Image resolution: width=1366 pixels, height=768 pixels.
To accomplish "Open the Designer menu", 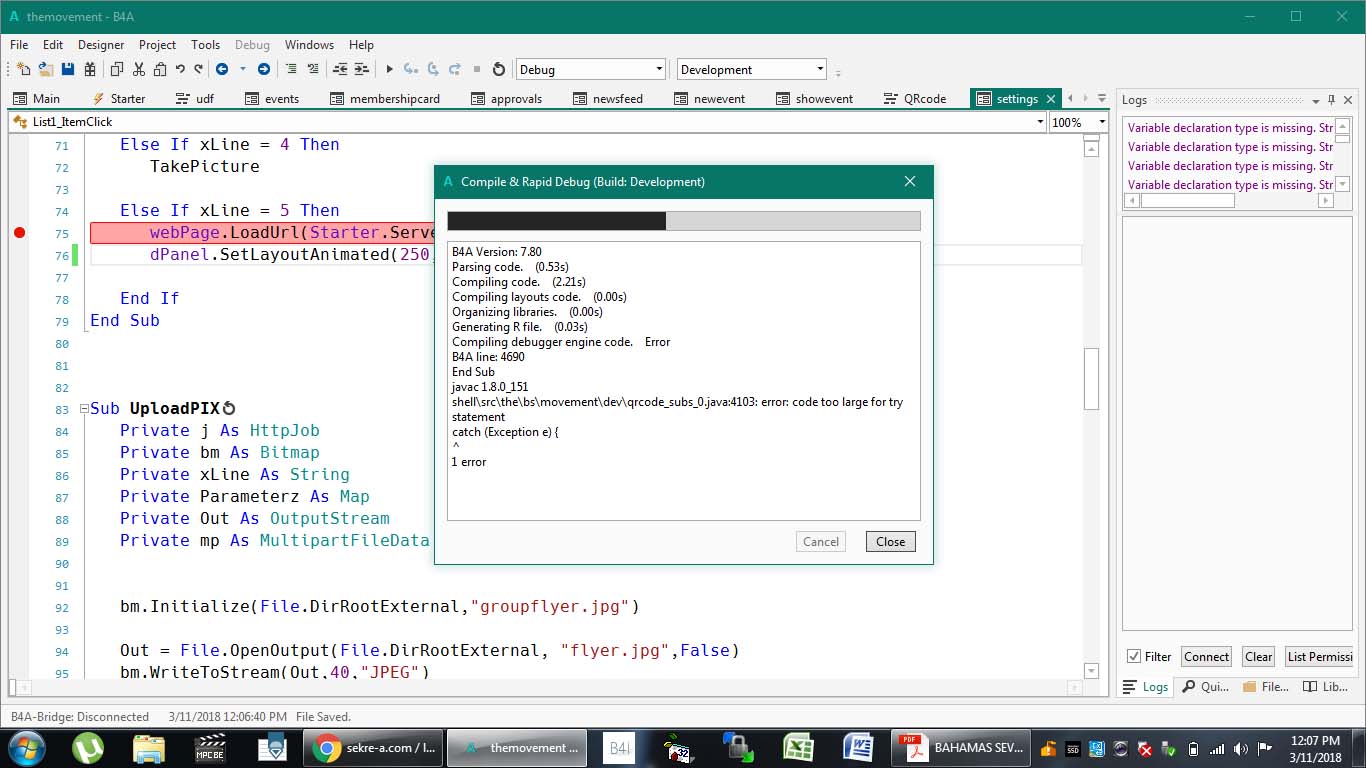I will click(x=101, y=45).
